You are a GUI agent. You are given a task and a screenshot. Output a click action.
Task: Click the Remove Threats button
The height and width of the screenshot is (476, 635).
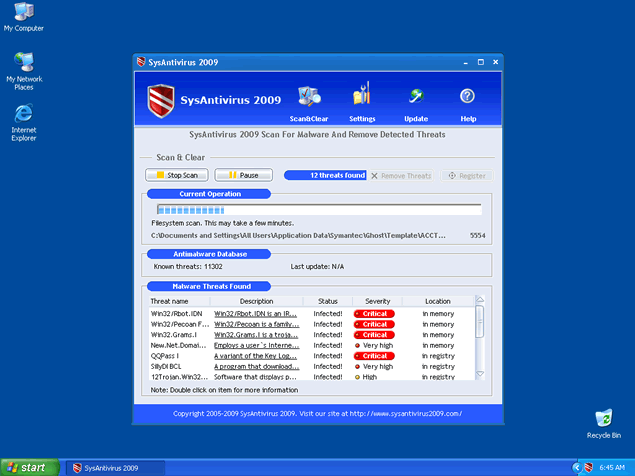coord(401,176)
